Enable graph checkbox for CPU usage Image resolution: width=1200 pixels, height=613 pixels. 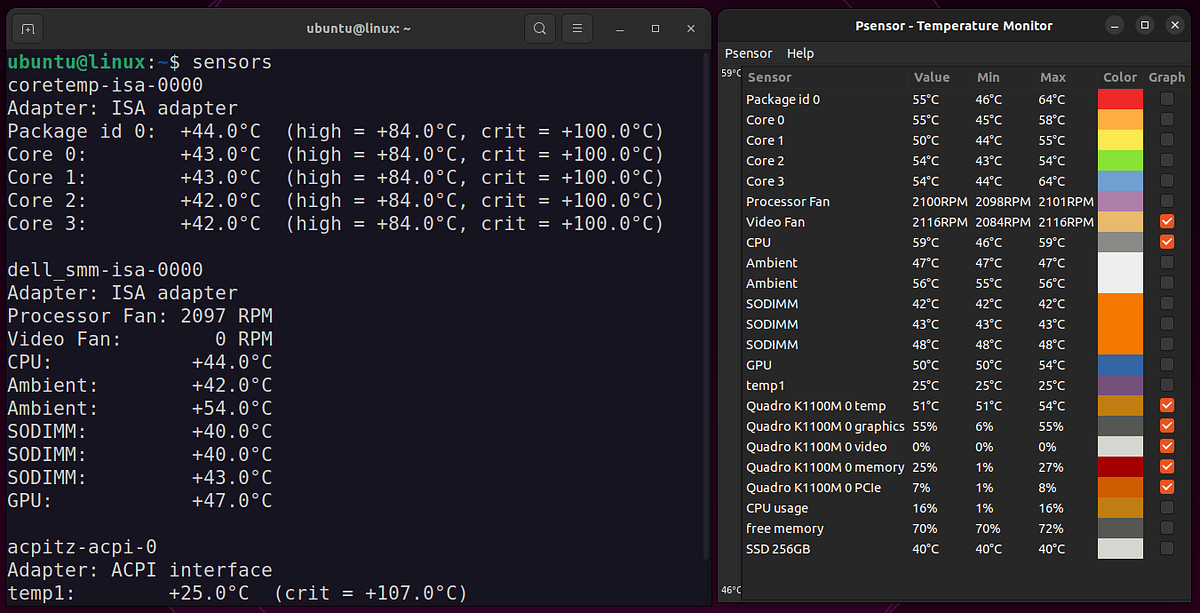(1166, 508)
